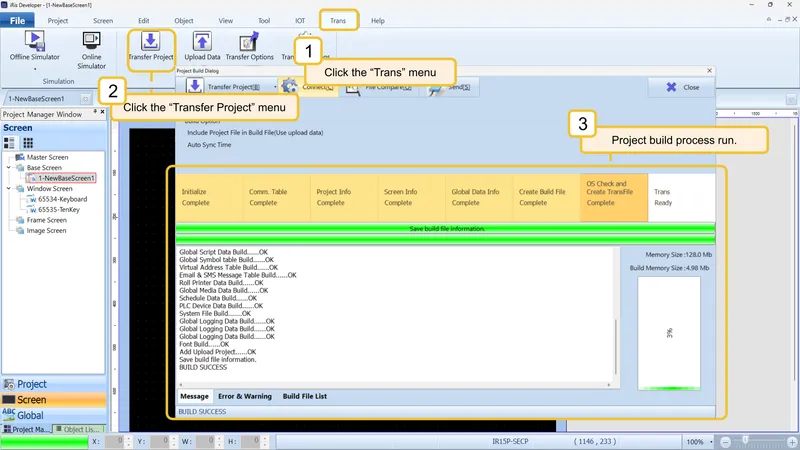800x450 pixels.
Task: Click the horizontal scrollbar of build log
Action: [x=395, y=385]
